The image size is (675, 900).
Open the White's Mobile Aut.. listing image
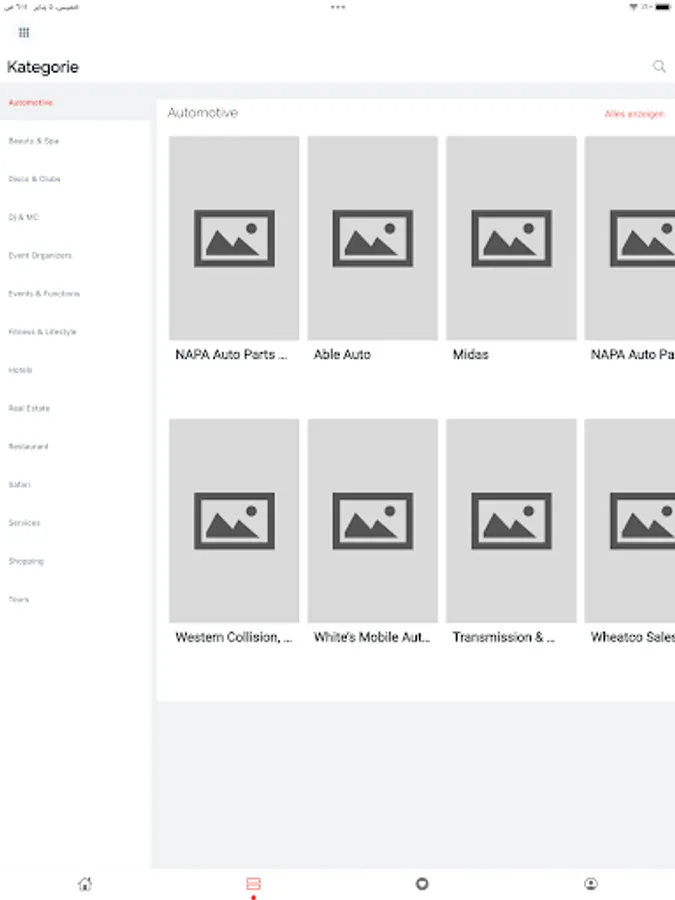373,521
